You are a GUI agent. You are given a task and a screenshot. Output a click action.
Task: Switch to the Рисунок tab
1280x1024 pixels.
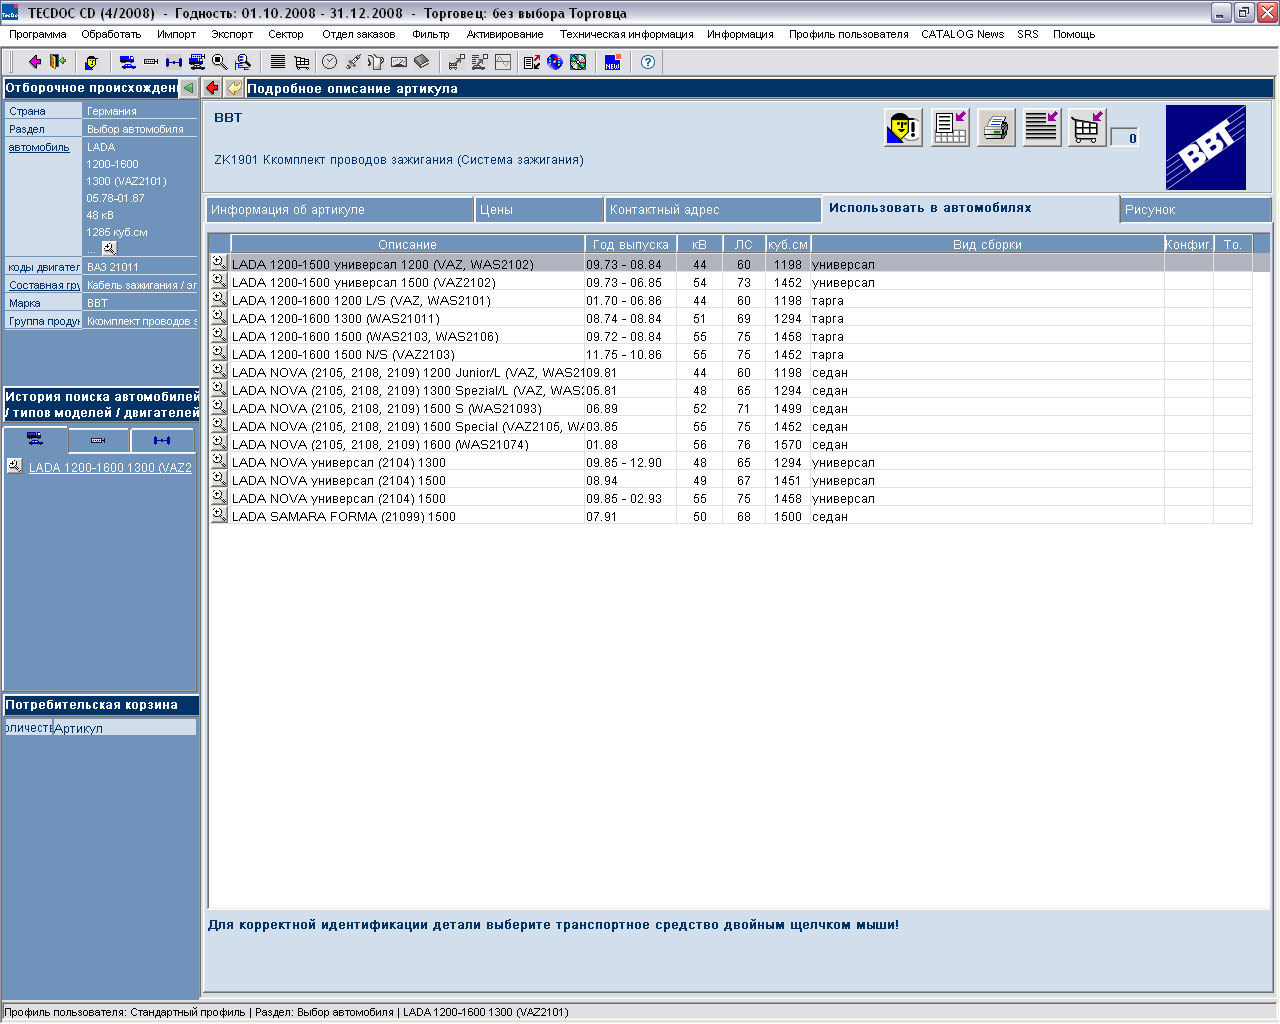click(x=1195, y=210)
